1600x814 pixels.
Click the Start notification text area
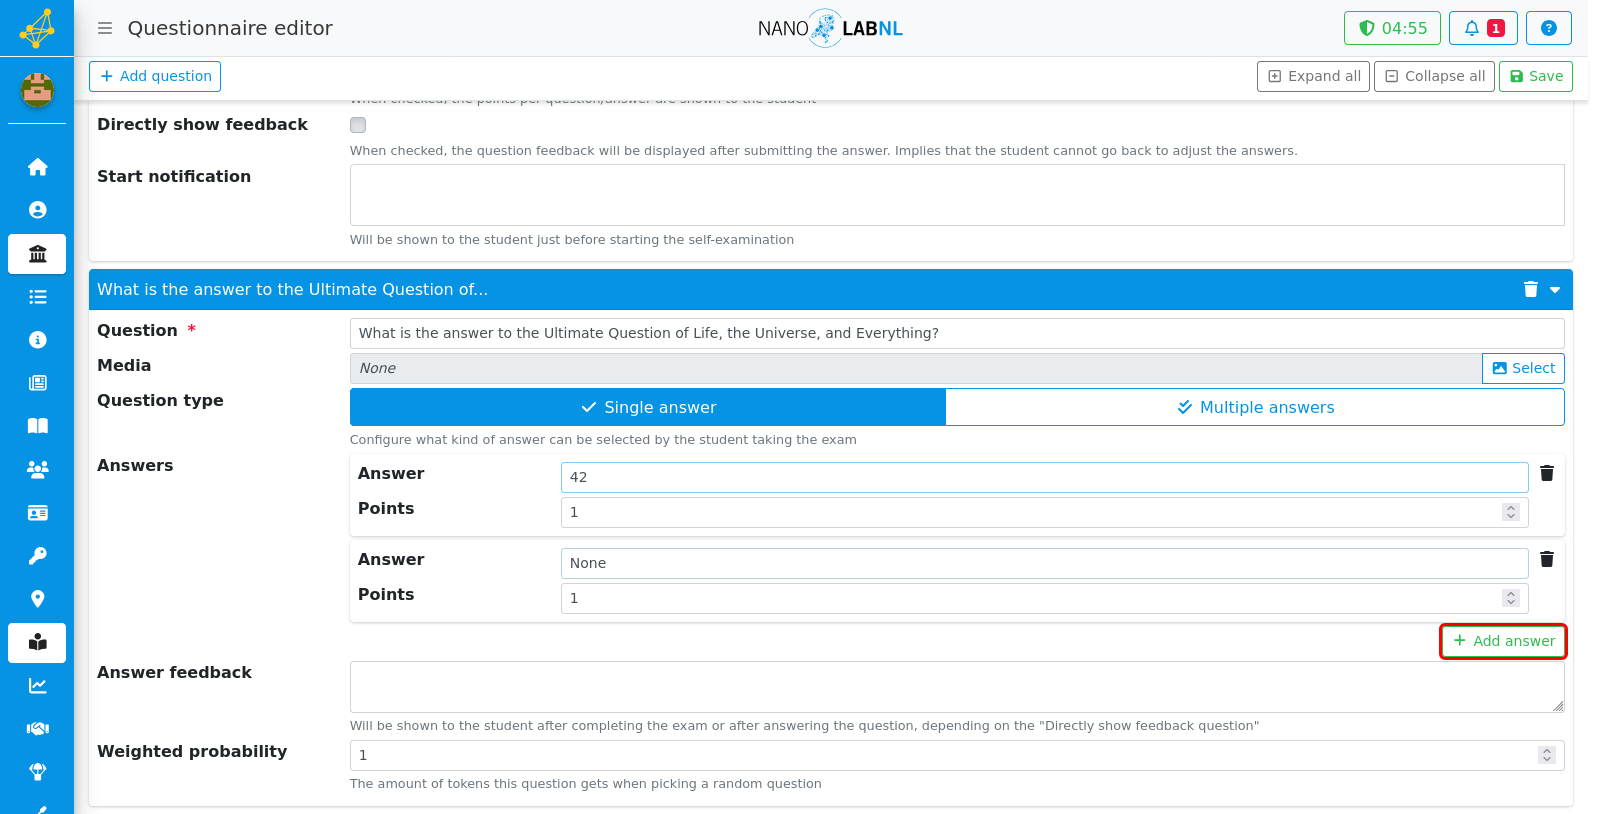pyautogui.click(x=957, y=195)
